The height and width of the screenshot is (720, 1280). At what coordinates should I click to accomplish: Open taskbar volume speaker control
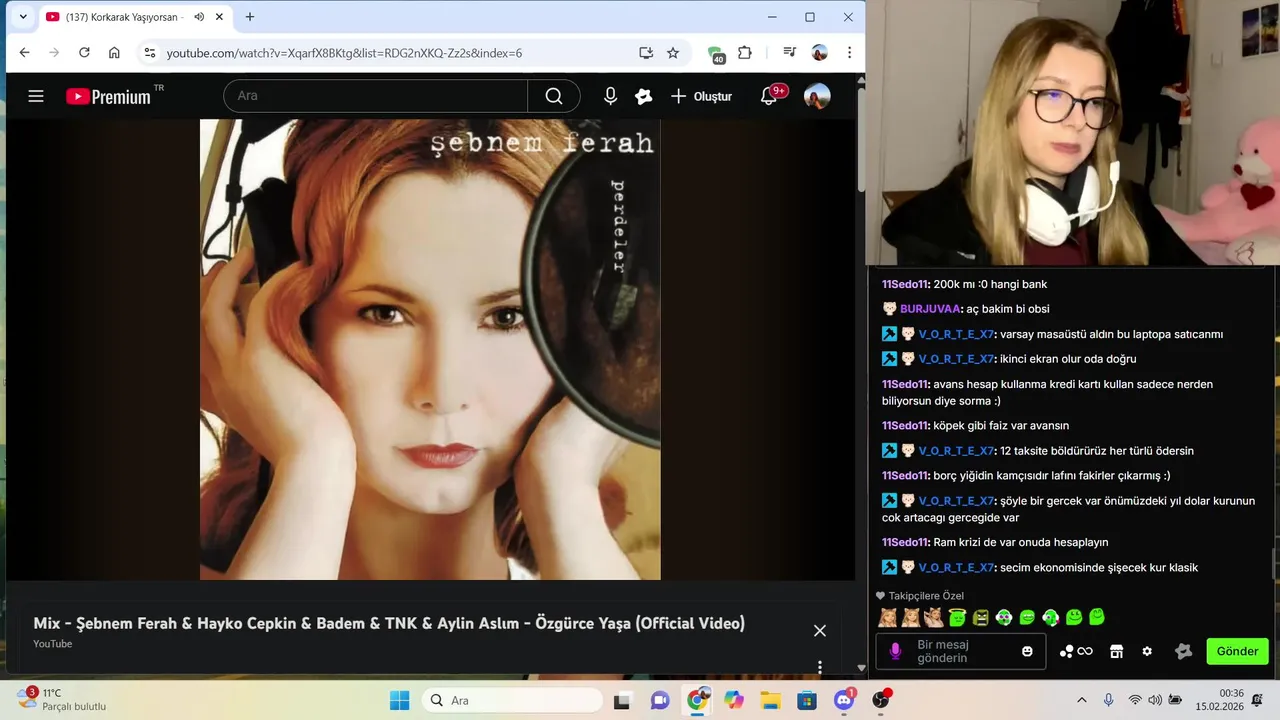coord(1155,700)
